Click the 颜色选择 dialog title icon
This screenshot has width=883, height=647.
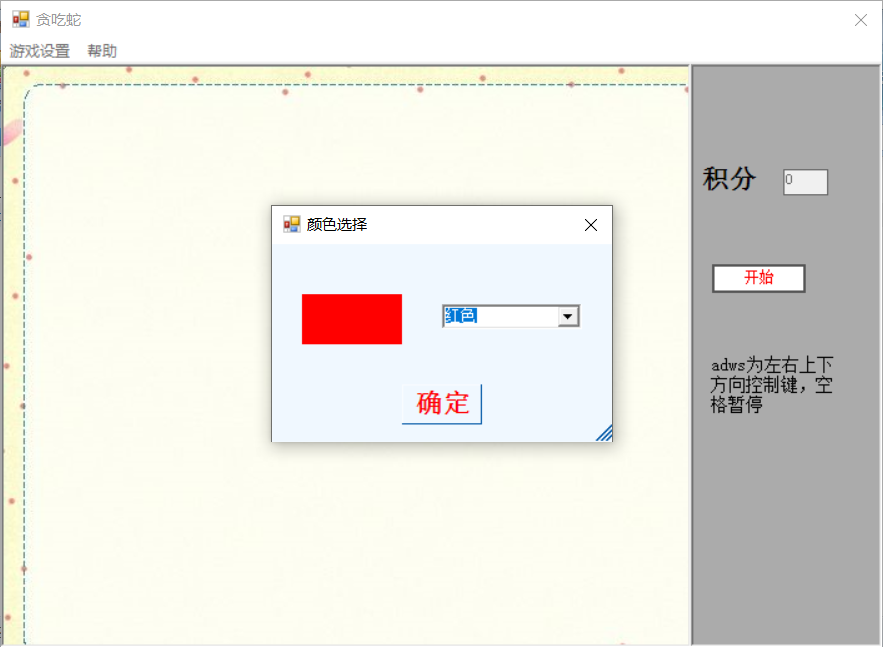pos(291,224)
